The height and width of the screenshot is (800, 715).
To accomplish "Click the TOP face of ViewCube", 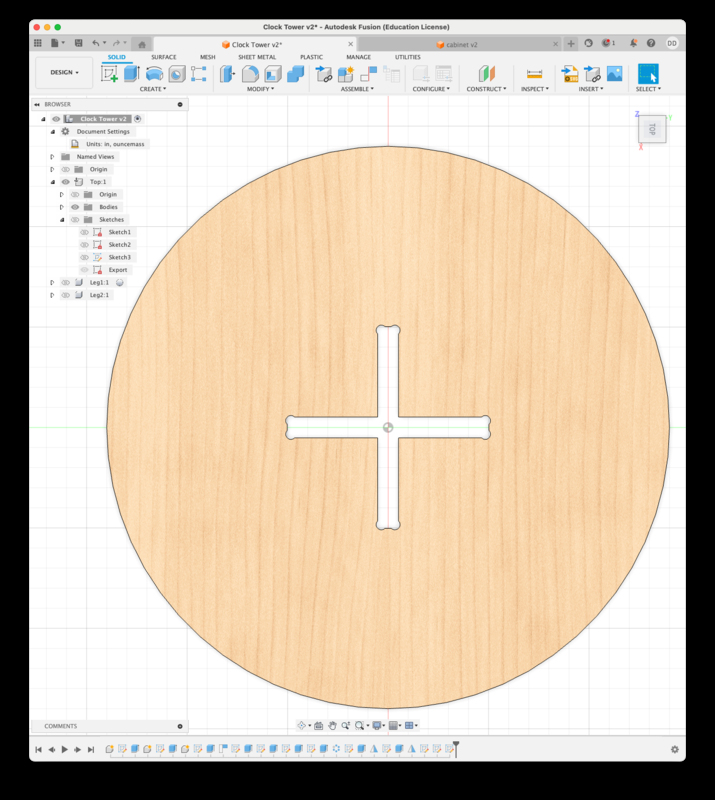I will point(652,129).
